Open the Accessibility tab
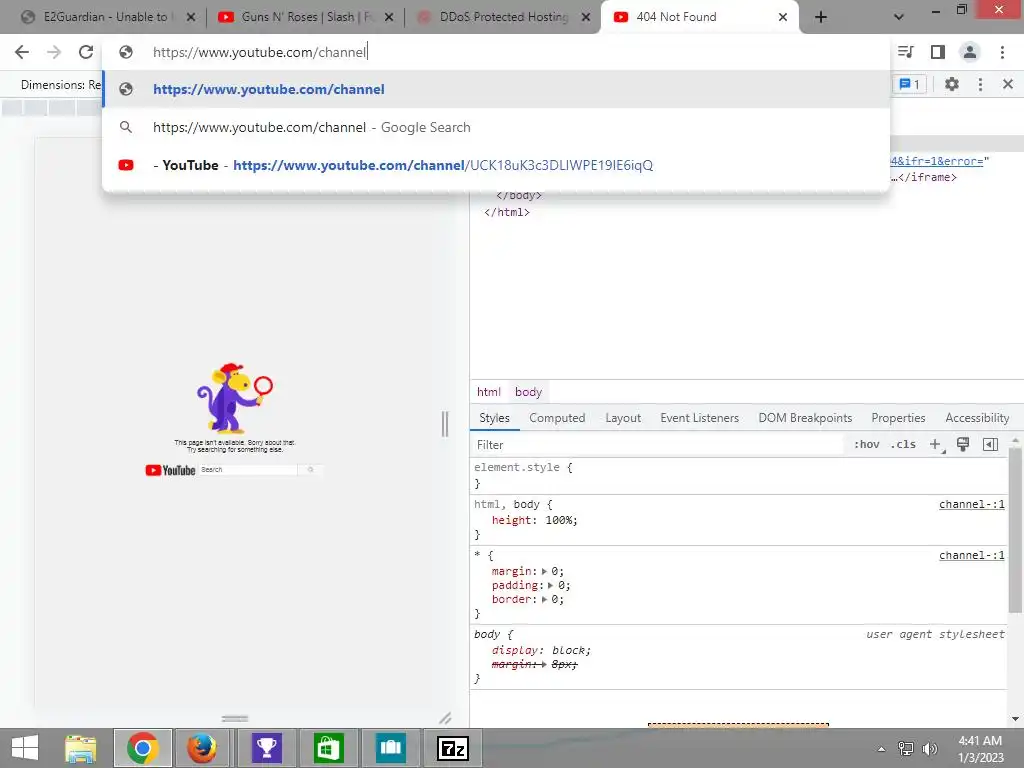 [x=977, y=418]
